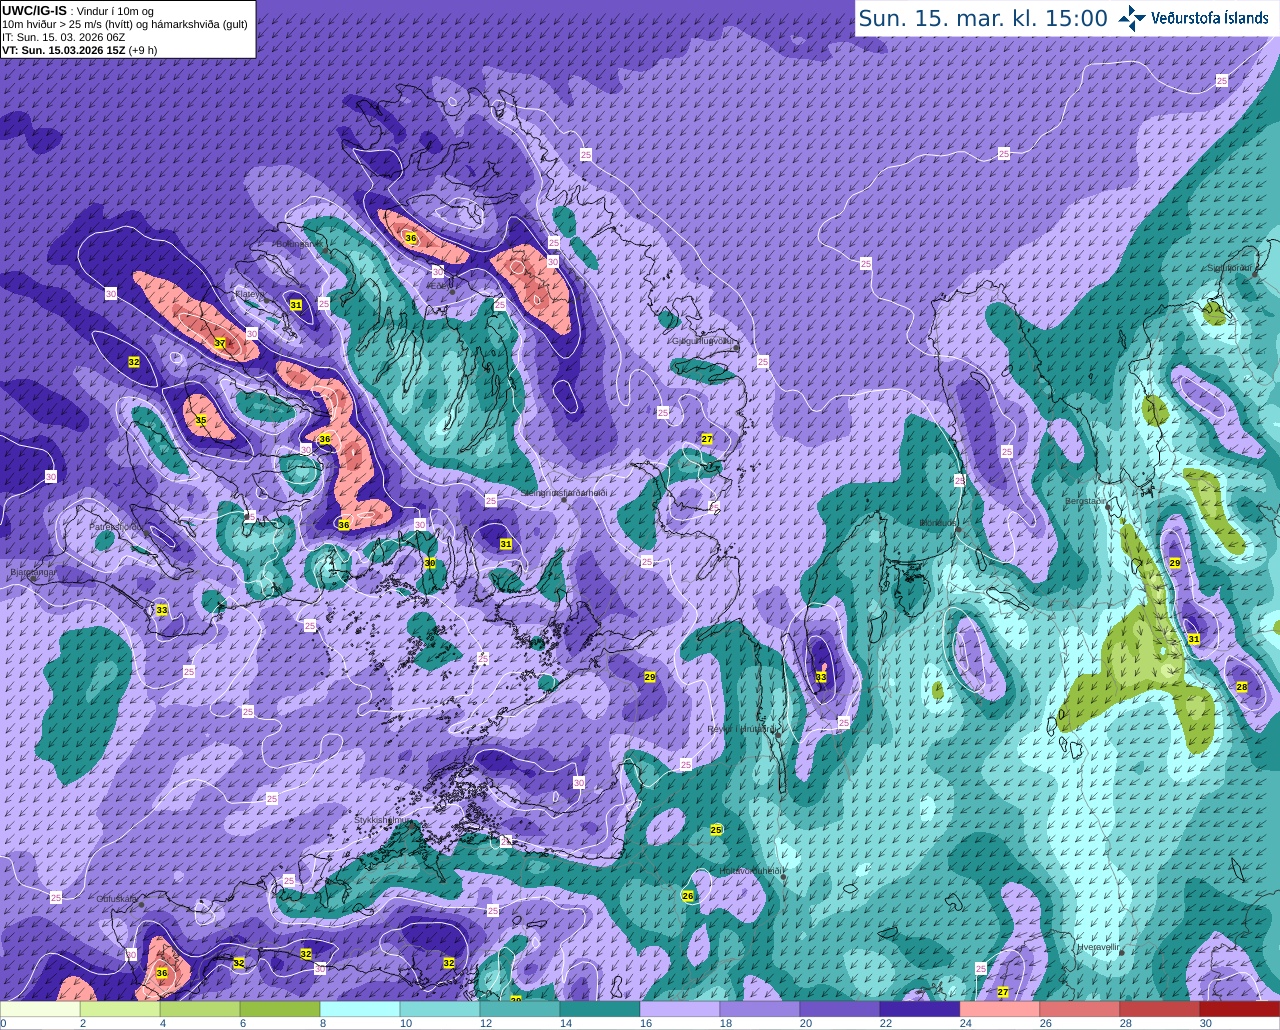Image resolution: width=1280 pixels, height=1030 pixels.
Task: Click the yellow 28 gust maximum marker
Action: coord(1242,687)
